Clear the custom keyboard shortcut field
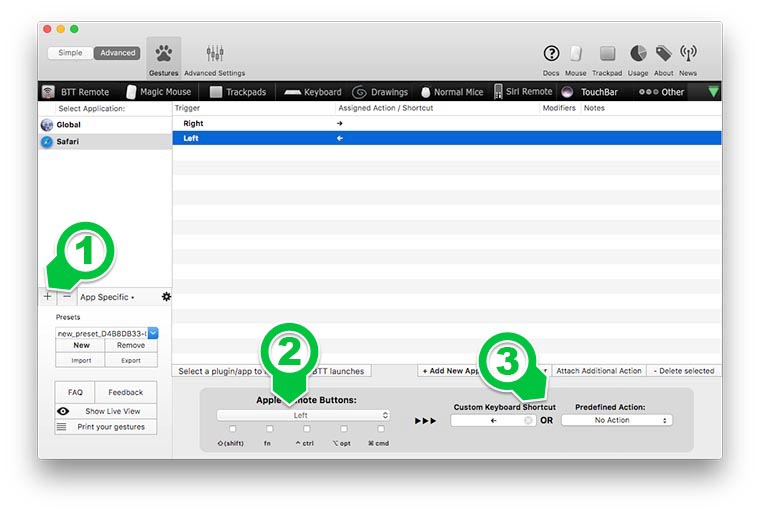 (x=528, y=420)
